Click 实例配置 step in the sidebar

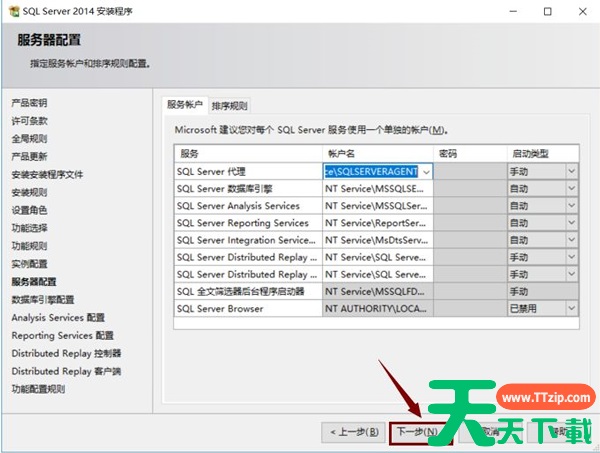coord(29,264)
